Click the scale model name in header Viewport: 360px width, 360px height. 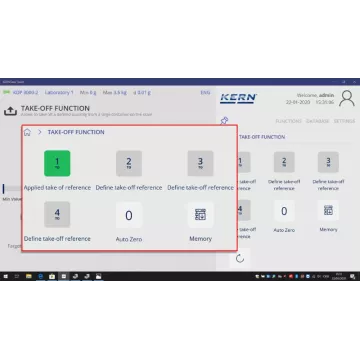click(x=26, y=93)
